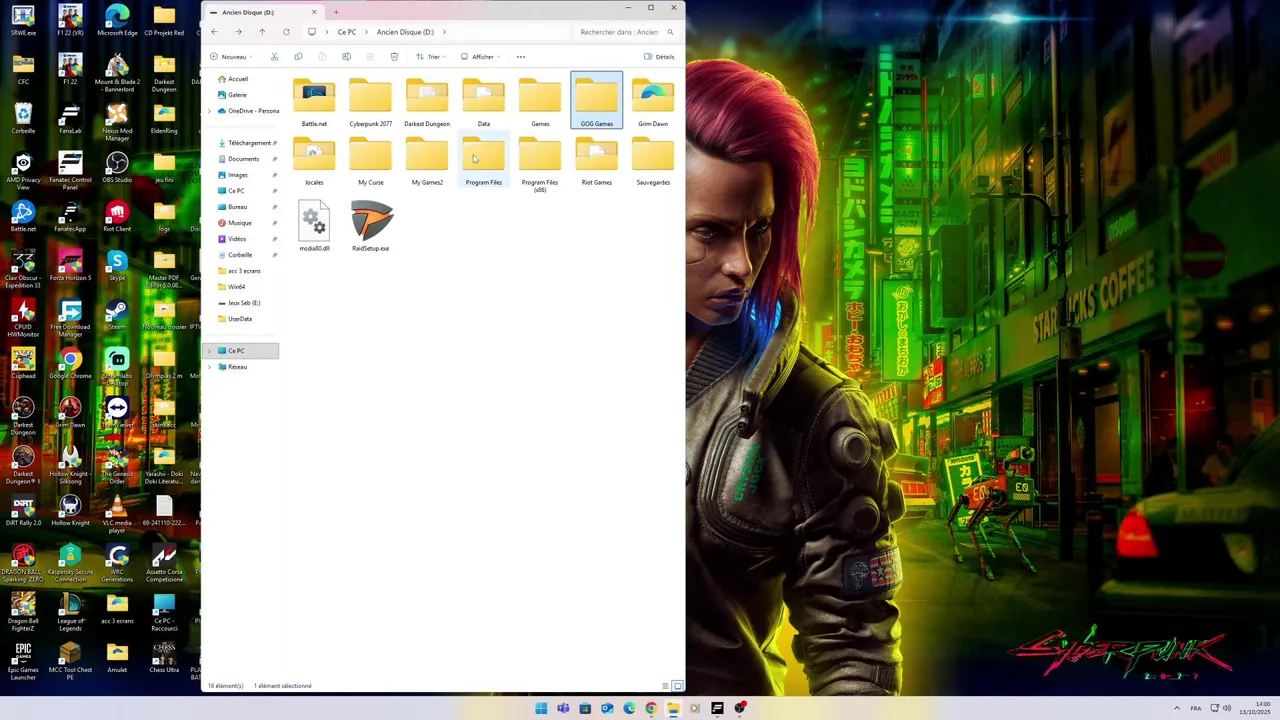Viewport: 1280px width, 720px height.
Task: Go up one folder level arrow
Action: (262, 32)
